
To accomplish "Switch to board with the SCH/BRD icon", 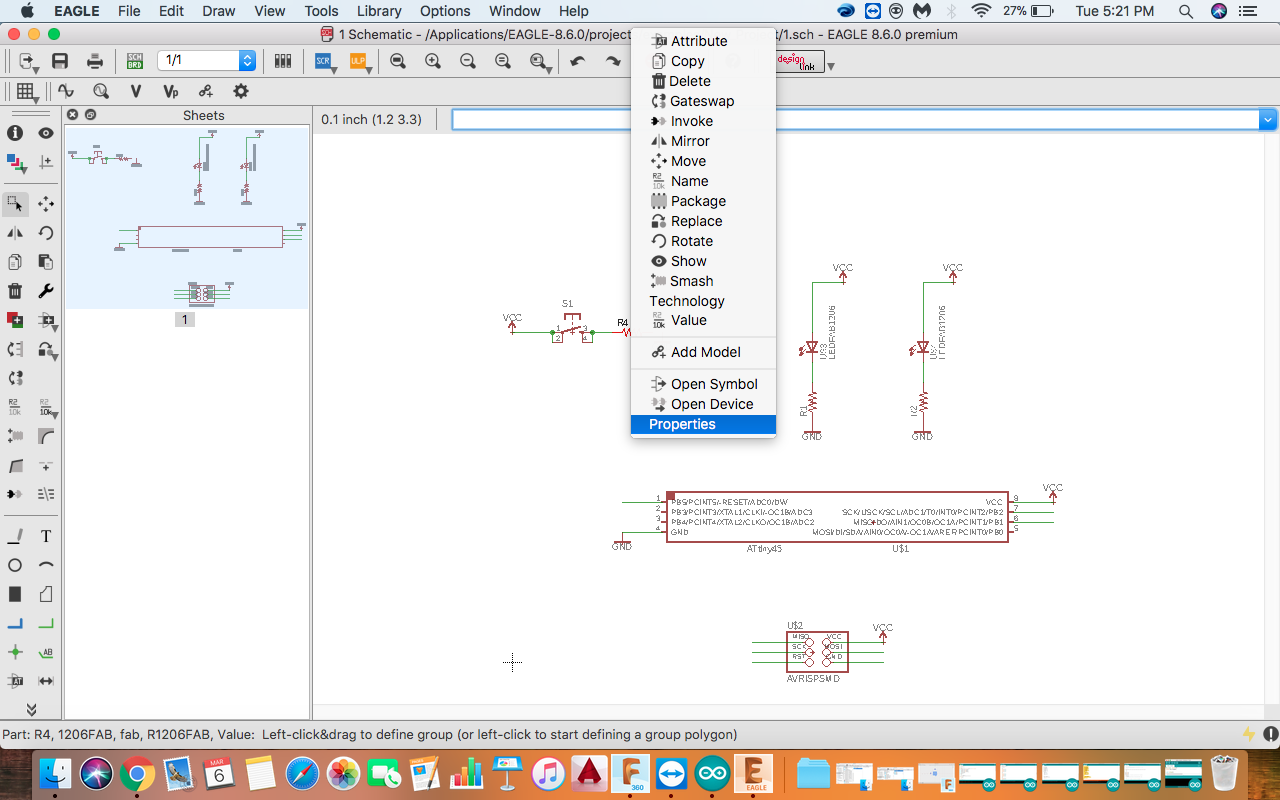I will (134, 61).
